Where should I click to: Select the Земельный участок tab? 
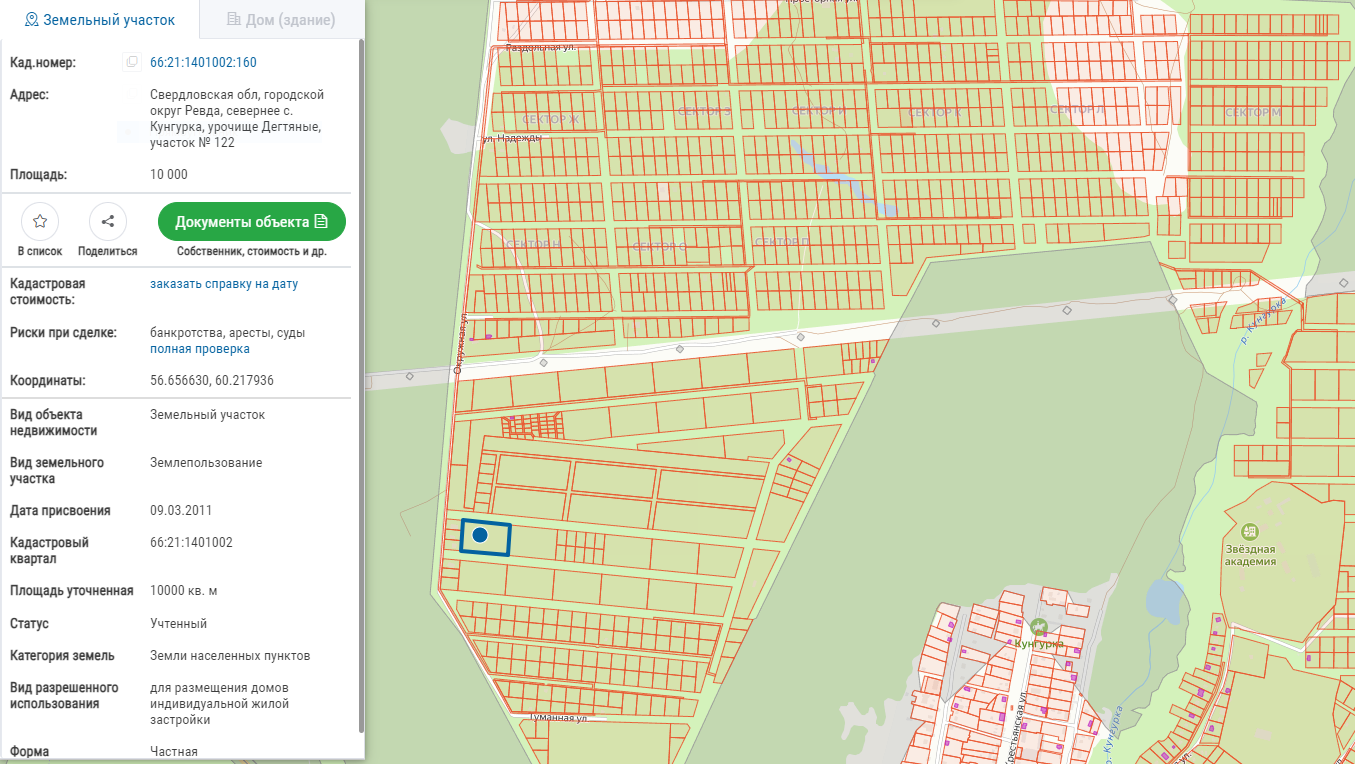[x=100, y=20]
